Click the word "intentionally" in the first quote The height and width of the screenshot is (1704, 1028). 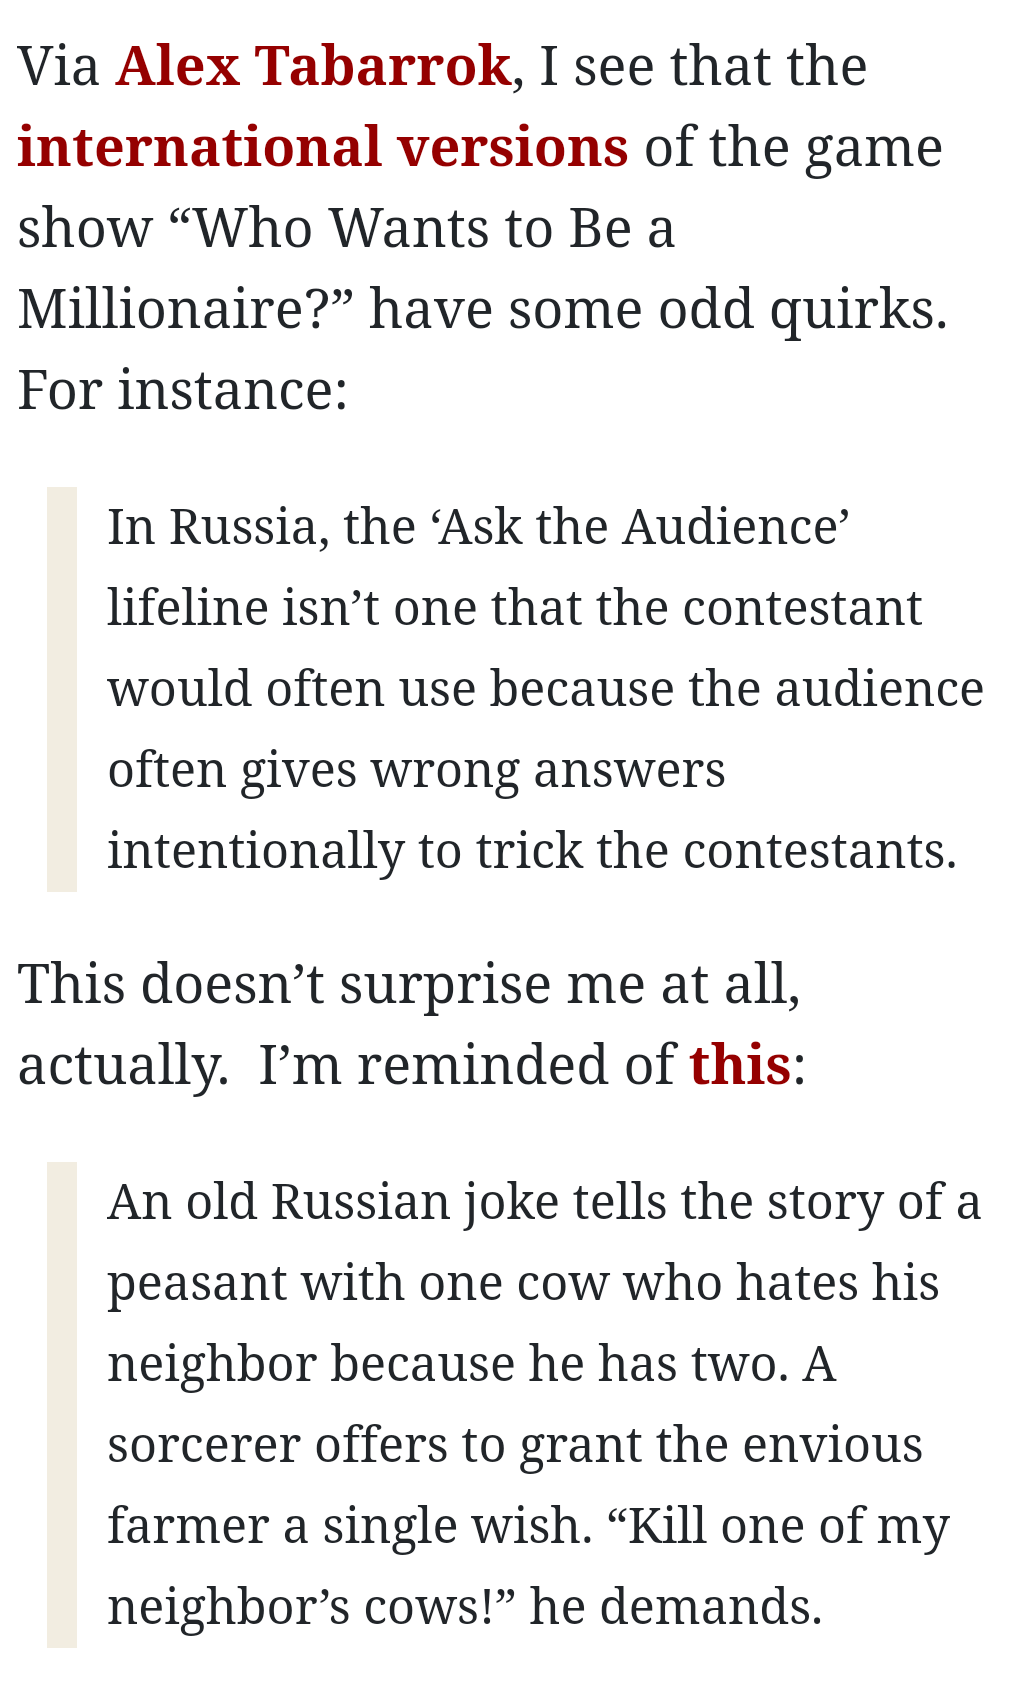click(254, 851)
